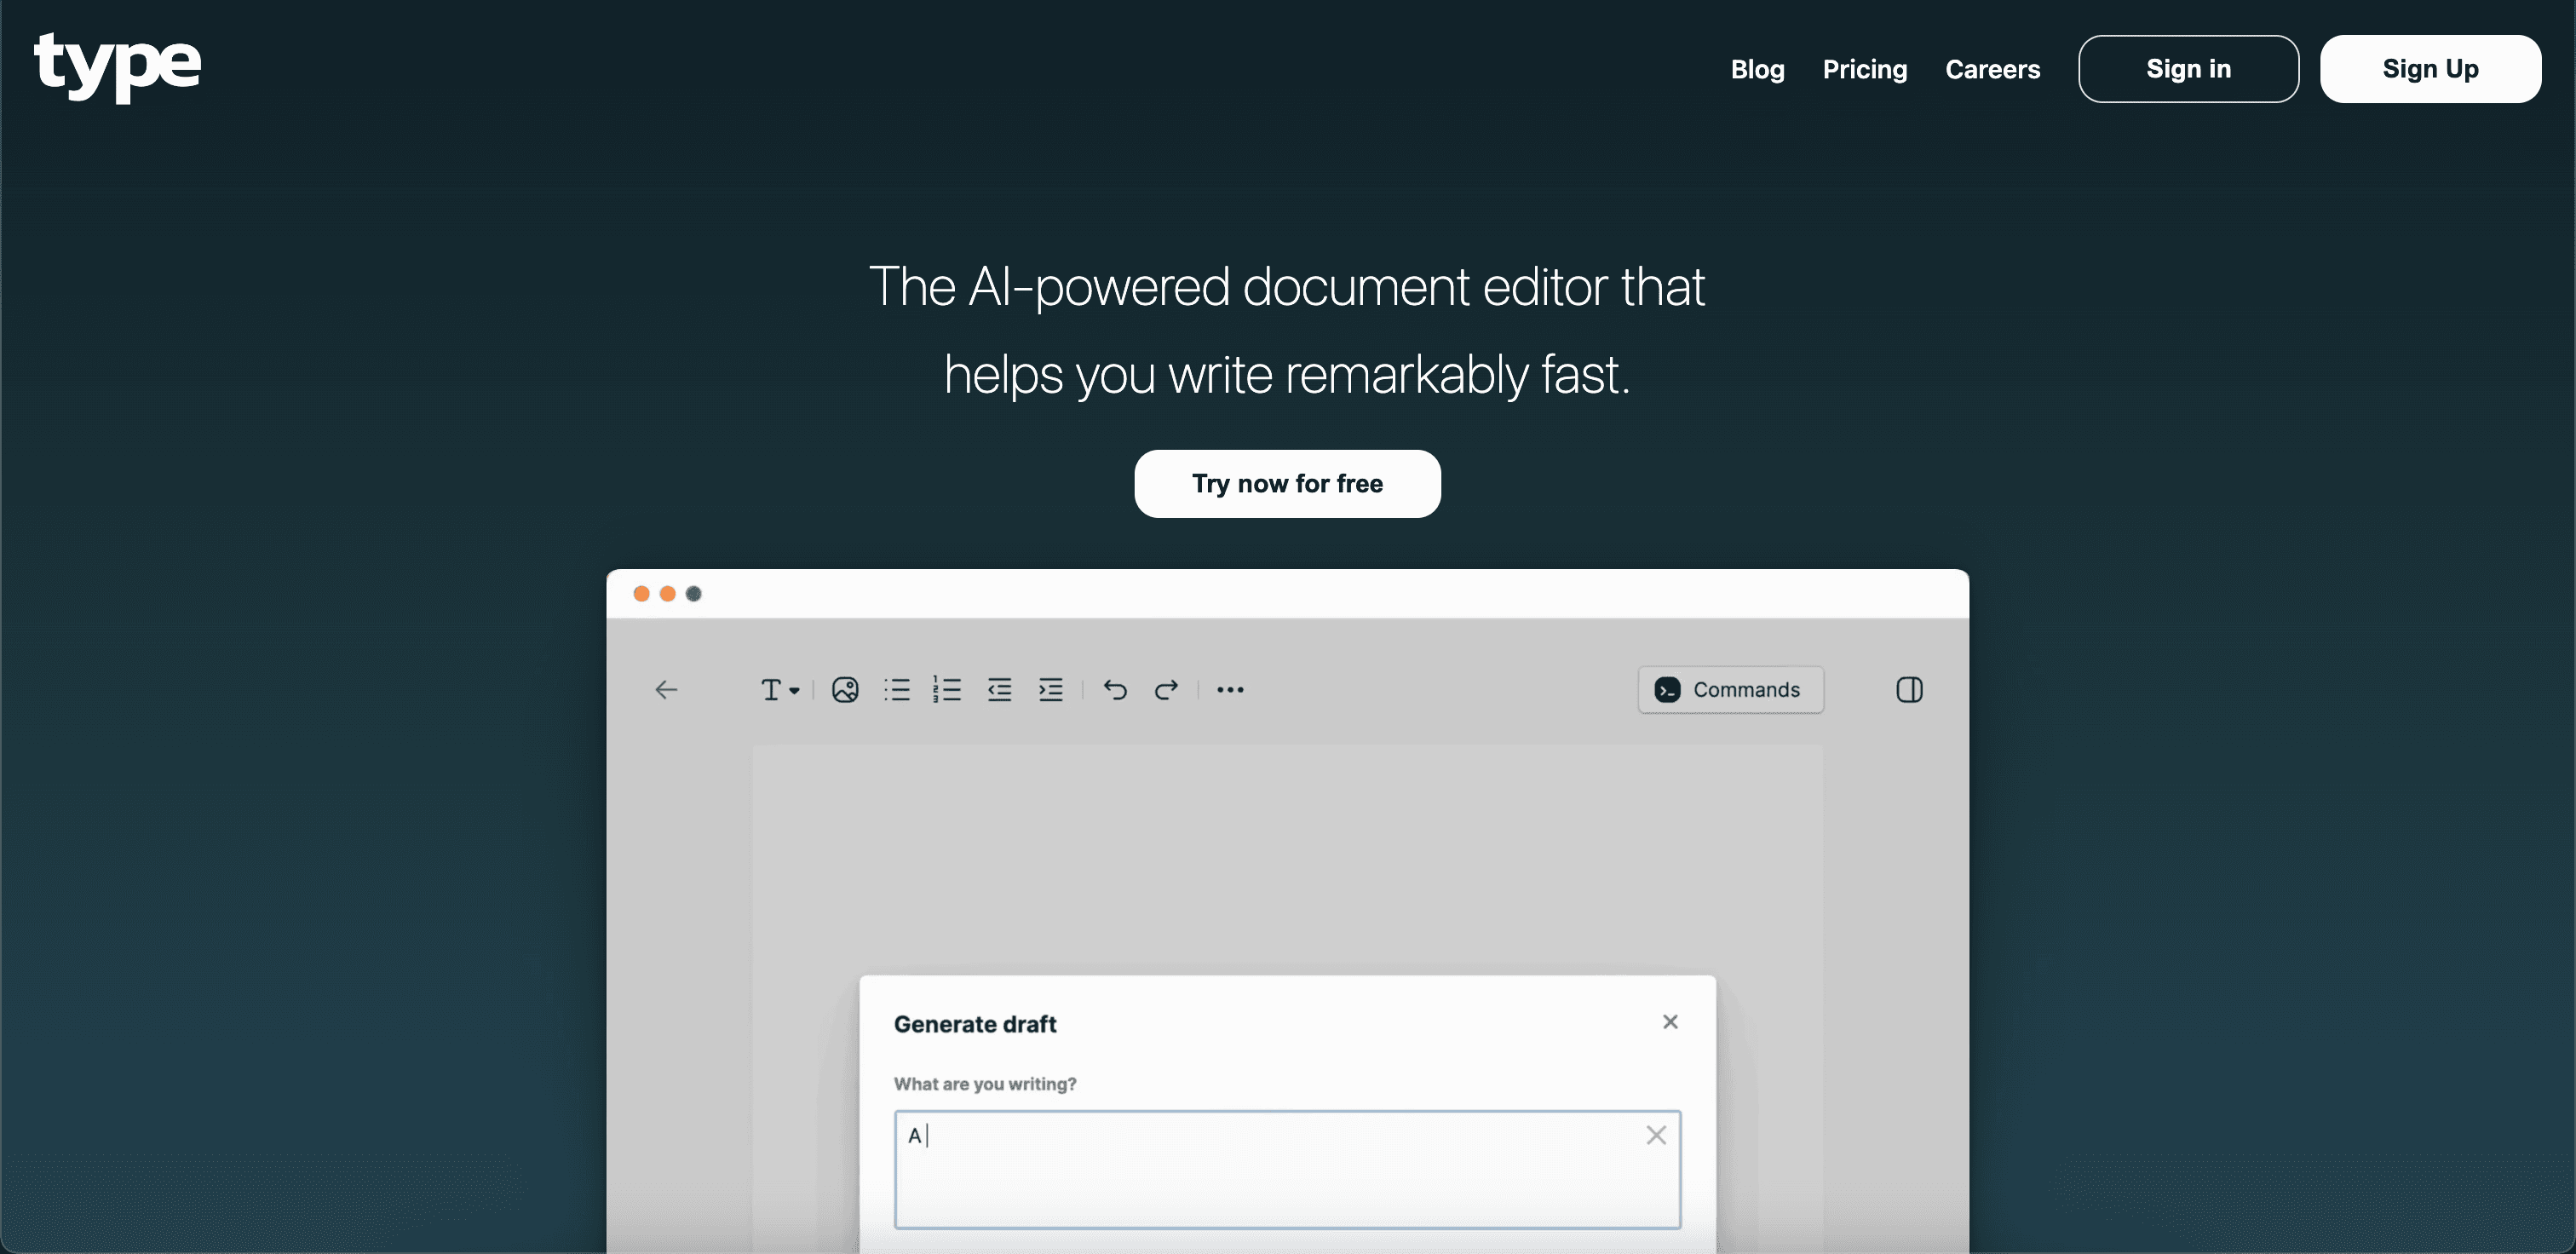Screen dimensions: 2576x1254
Task: Select the bulleted list icon
Action: coord(897,690)
